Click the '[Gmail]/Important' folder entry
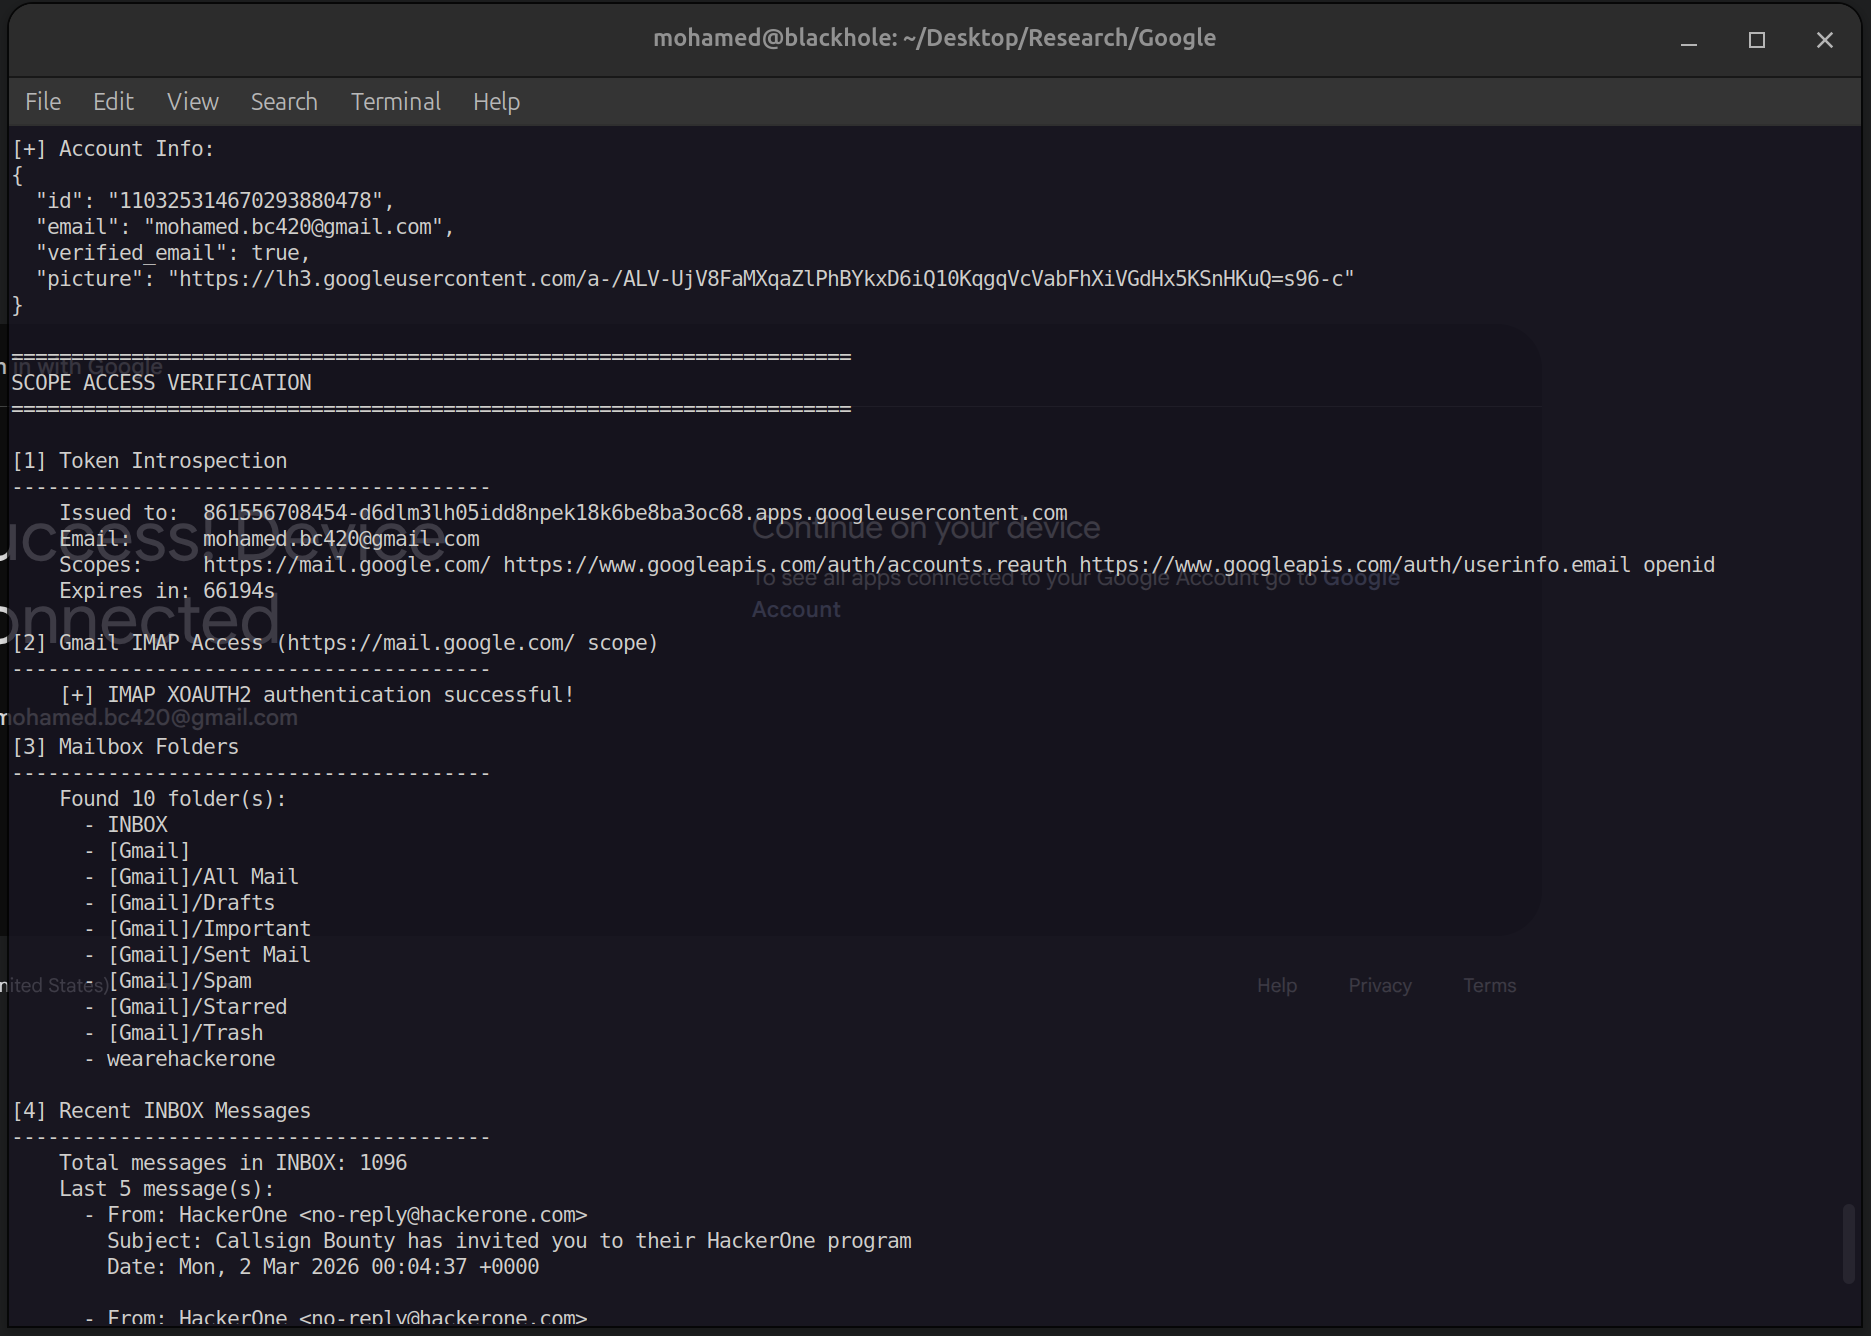Viewport: 1871px width, 1336px height. [209, 929]
